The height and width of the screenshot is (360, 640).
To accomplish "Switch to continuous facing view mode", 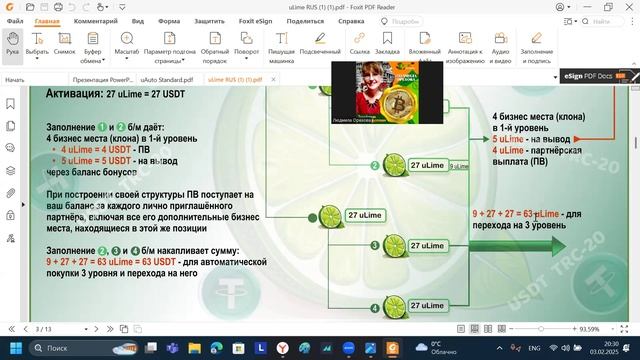I will pyautogui.click(x=502, y=329).
